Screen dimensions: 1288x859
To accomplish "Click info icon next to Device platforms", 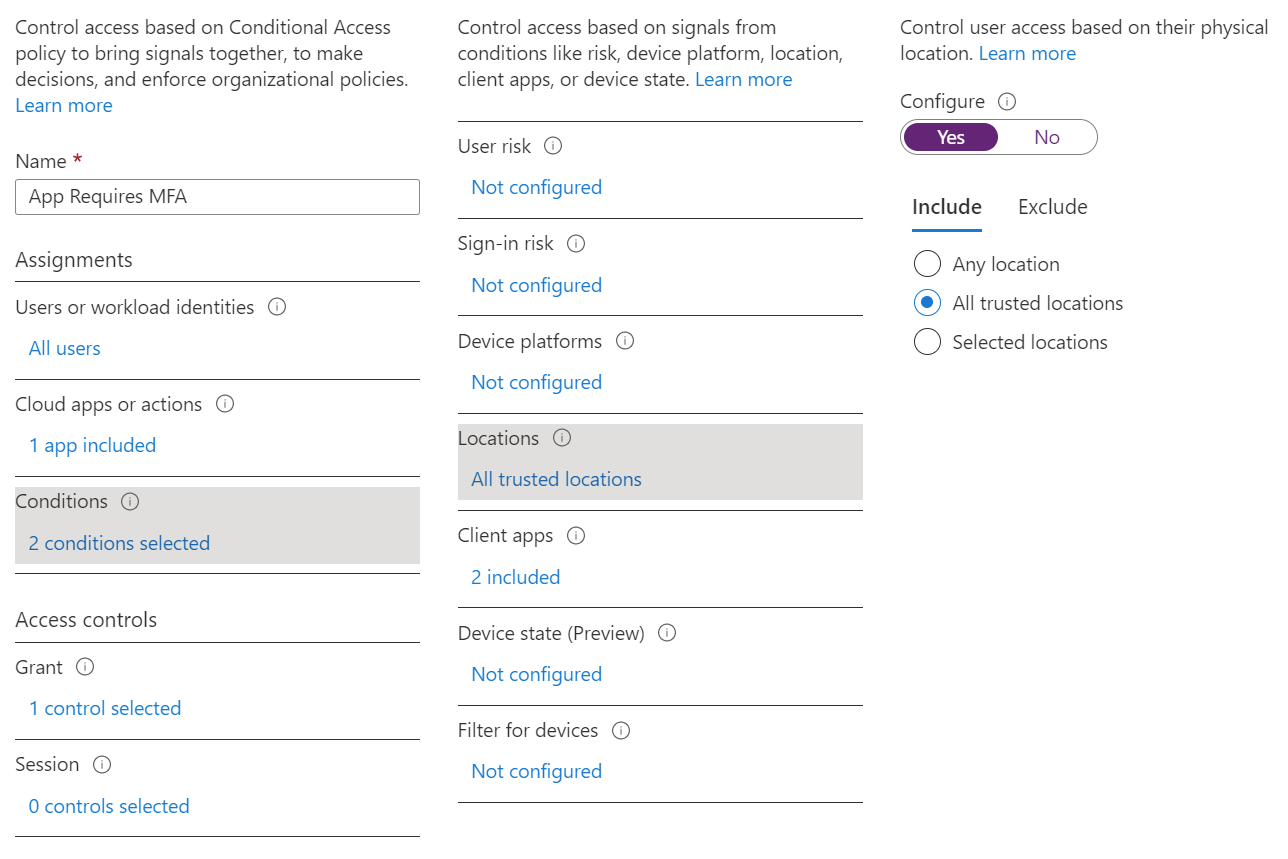I will (x=625, y=341).
